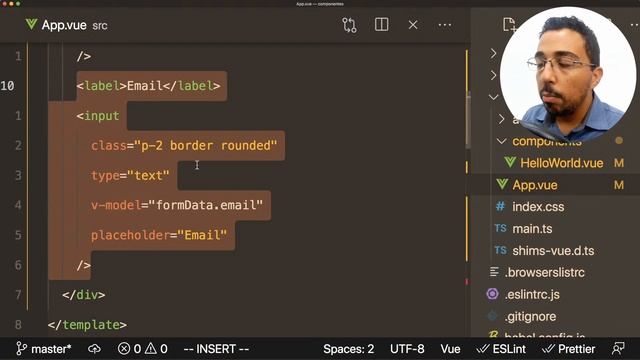Click the closing </div> tag
The width and height of the screenshot is (640, 360).
pyautogui.click(x=84, y=295)
